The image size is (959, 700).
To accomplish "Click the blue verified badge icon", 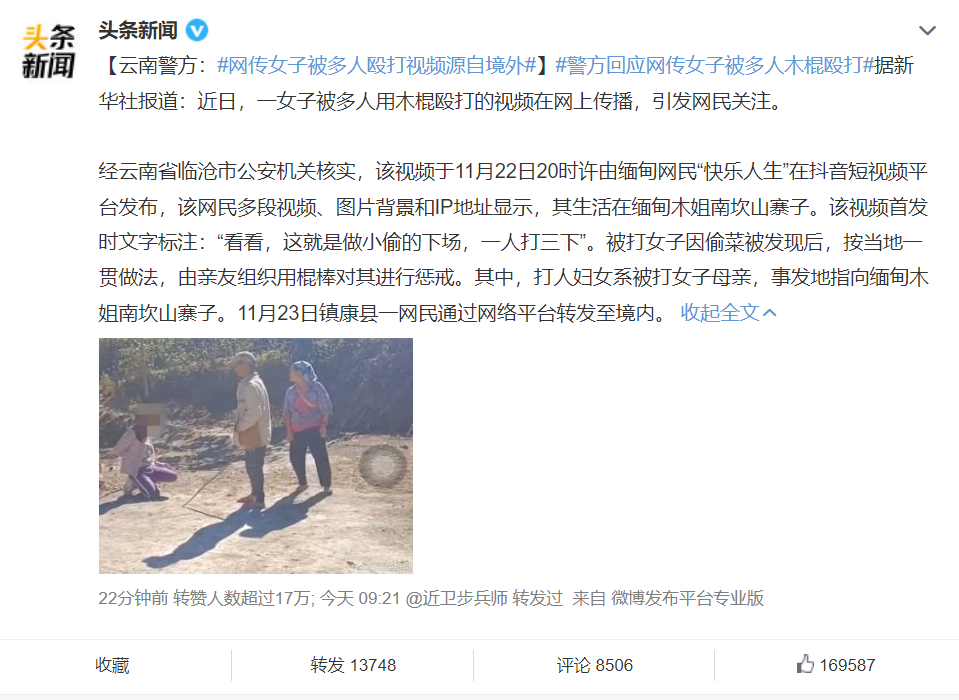I will (197, 30).
